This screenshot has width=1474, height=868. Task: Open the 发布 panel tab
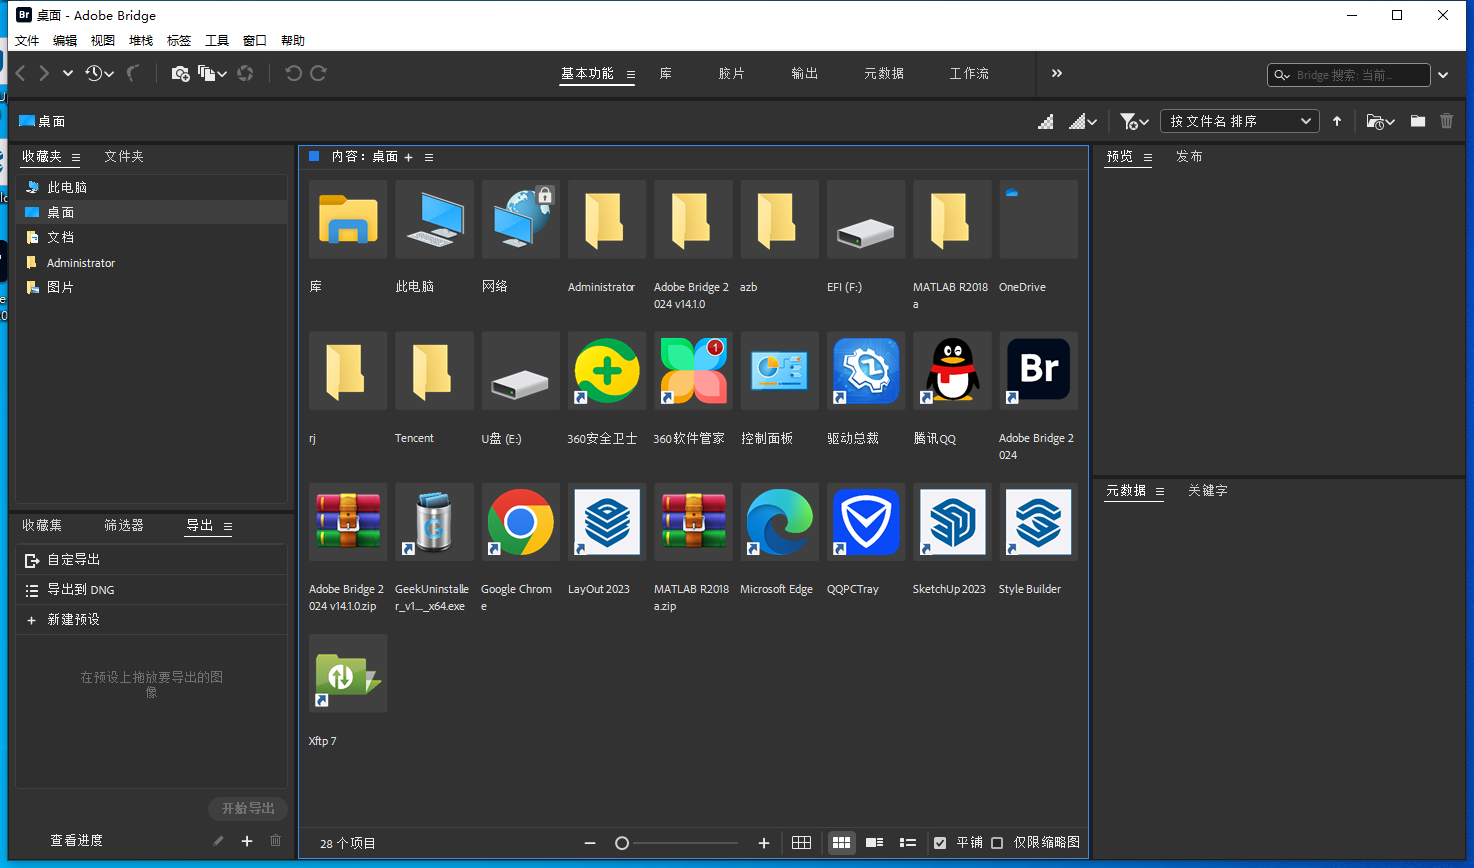coord(1189,156)
